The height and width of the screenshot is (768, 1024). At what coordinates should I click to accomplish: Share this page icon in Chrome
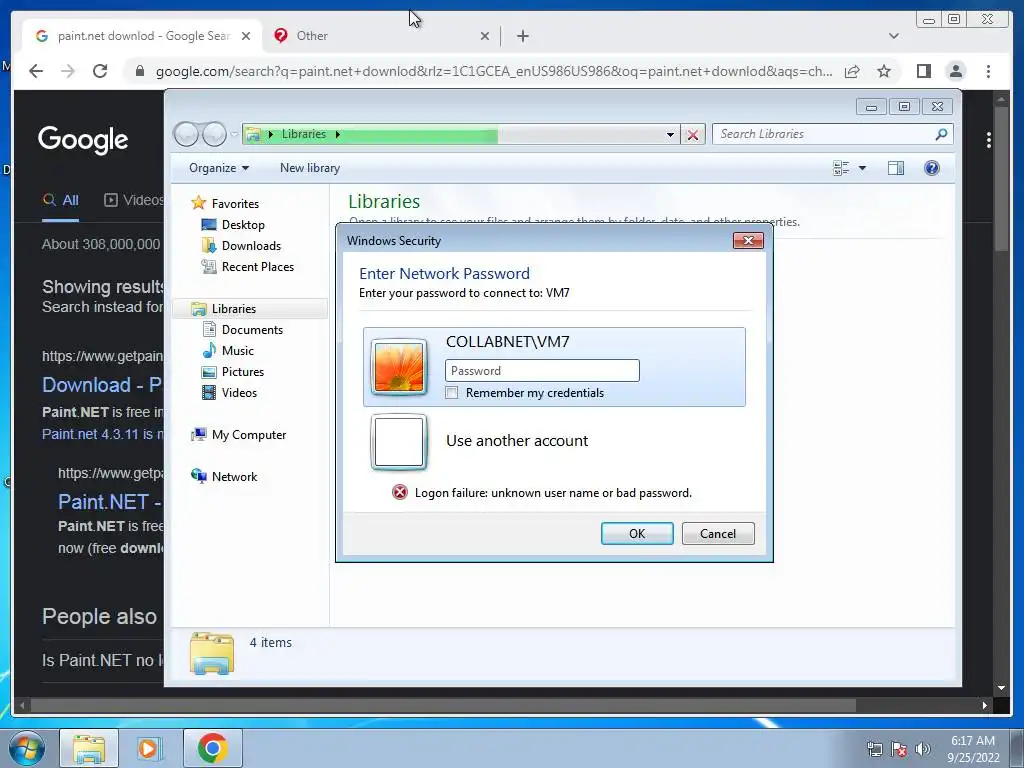tap(852, 71)
